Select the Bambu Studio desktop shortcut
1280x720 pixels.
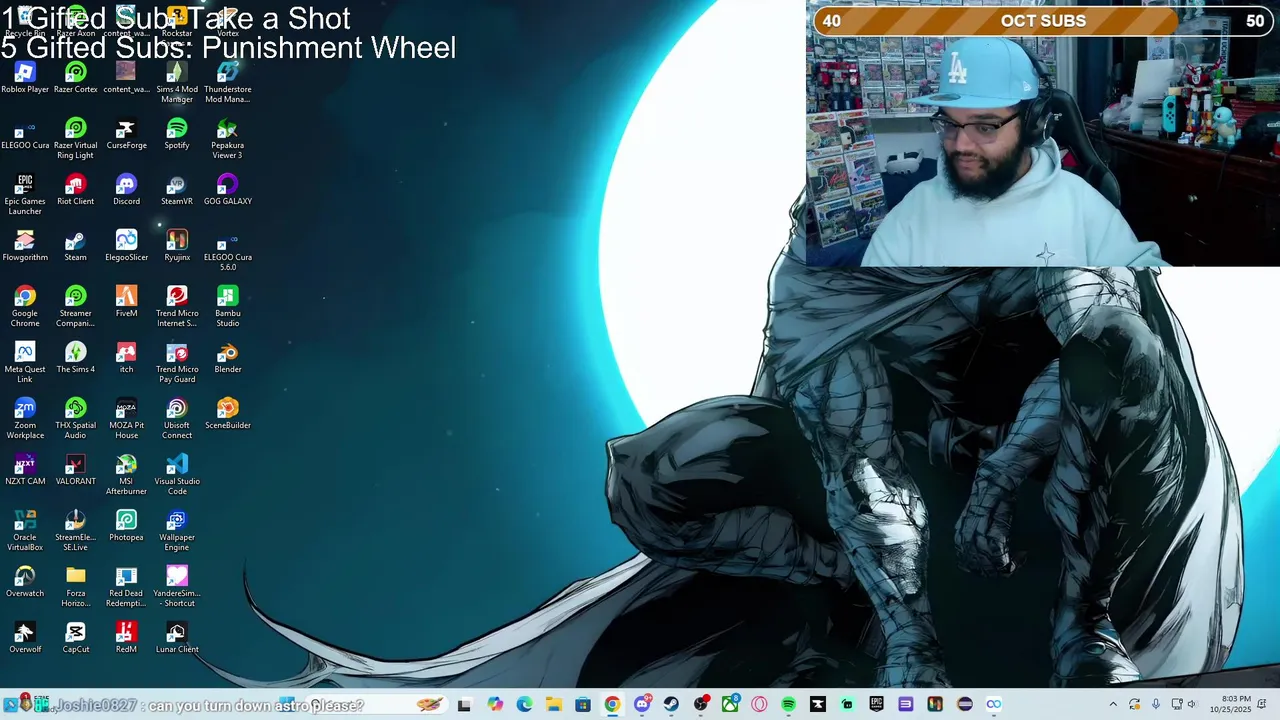[x=228, y=307]
